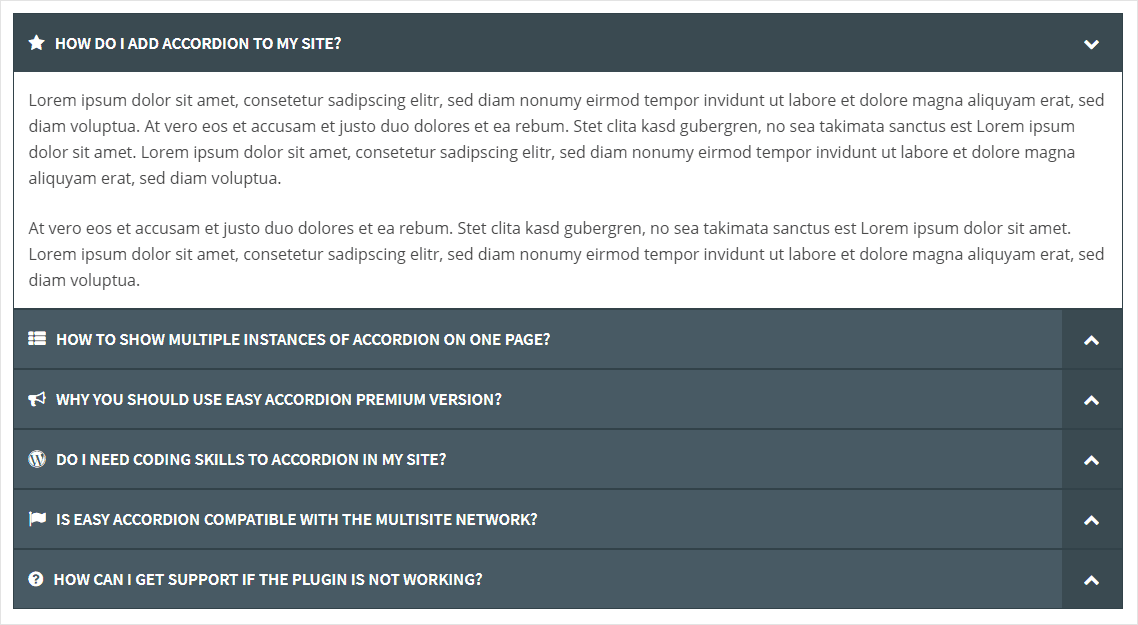This screenshot has width=1138, height=625.
Task: Click the flag icon beside multisite network question
Action: pyautogui.click(x=37, y=518)
